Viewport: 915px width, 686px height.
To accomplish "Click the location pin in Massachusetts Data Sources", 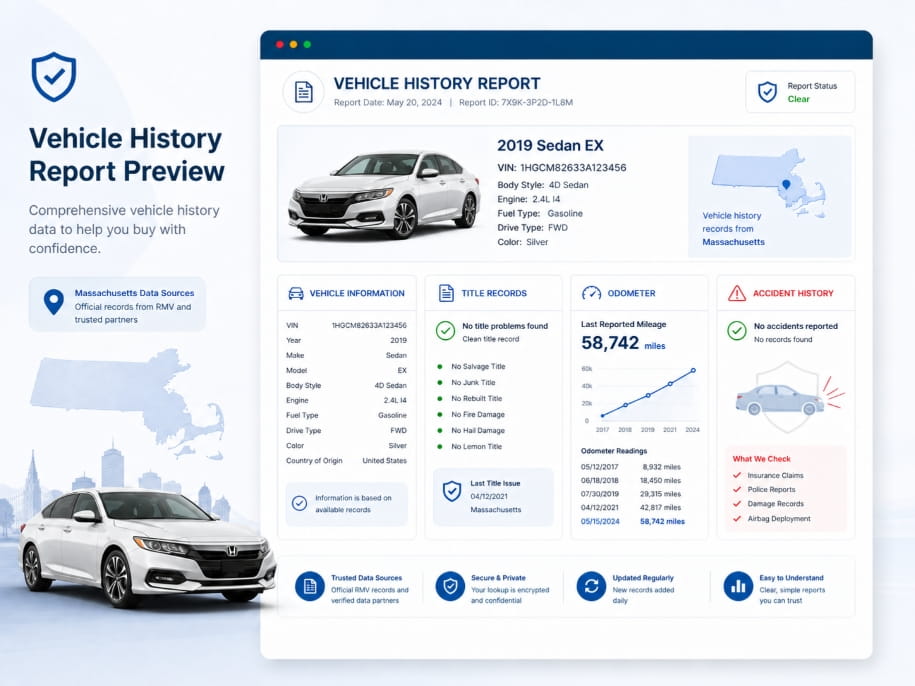I will pos(54,302).
